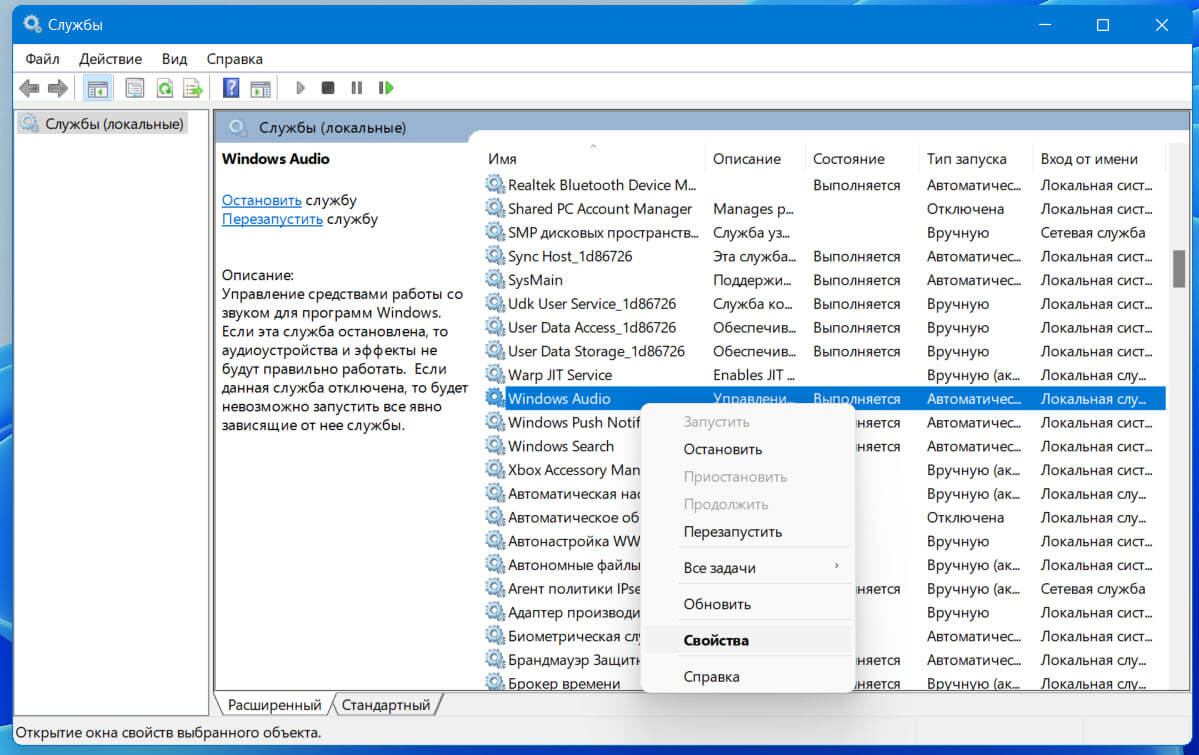The image size is (1199, 755).
Task: Choose Перезапустить in the context menu
Action: (747, 532)
